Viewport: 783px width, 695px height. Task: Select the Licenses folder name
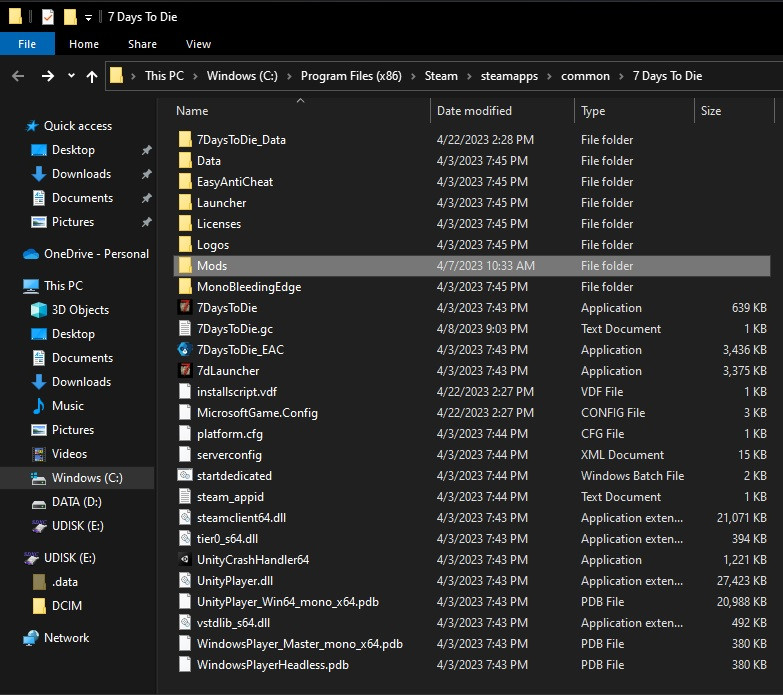[x=219, y=224]
